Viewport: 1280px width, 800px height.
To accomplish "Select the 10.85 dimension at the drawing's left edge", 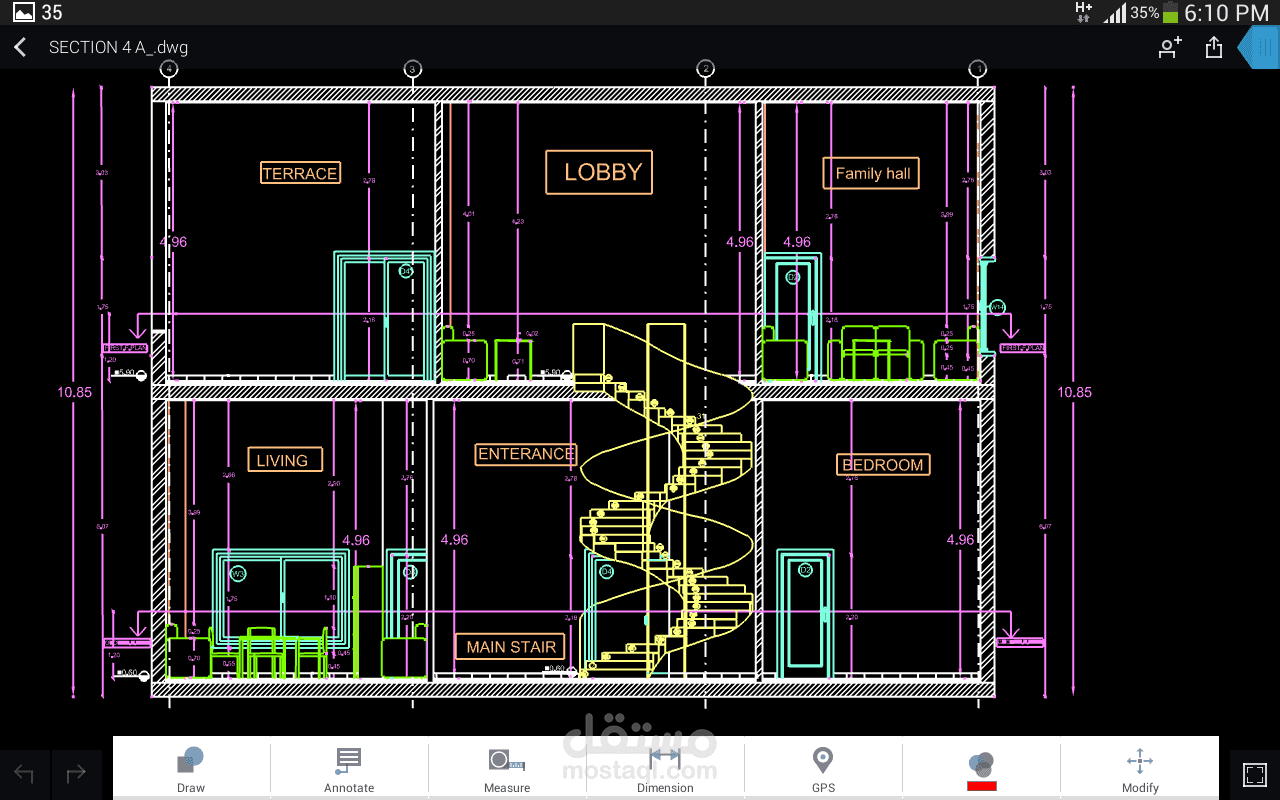I will point(74,392).
